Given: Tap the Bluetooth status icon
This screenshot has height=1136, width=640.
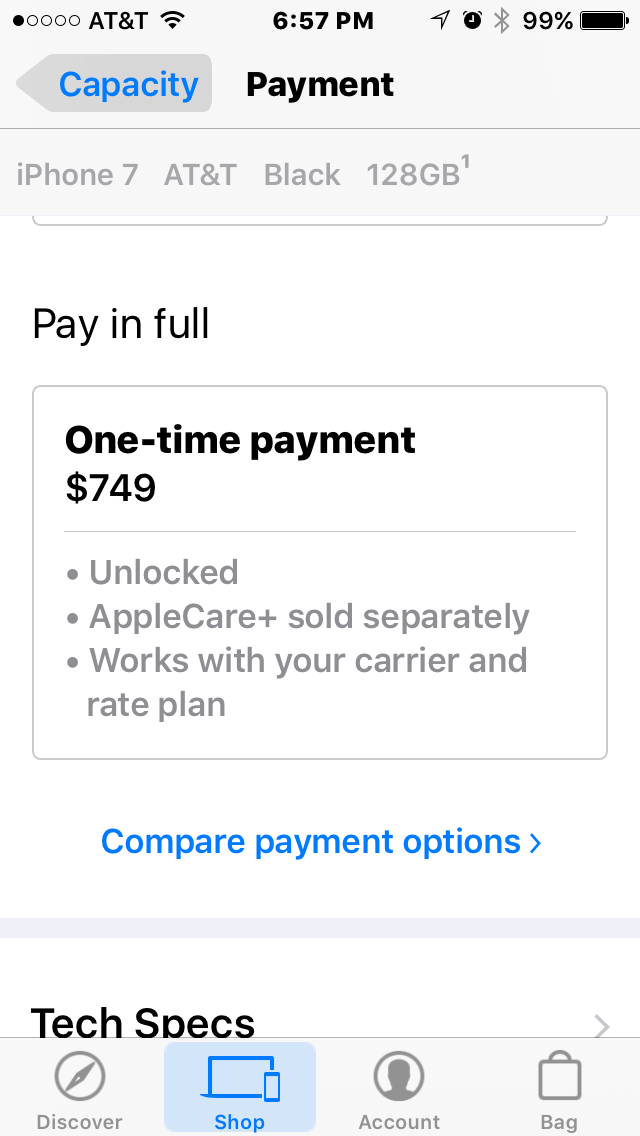Looking at the screenshot, I should (502, 20).
